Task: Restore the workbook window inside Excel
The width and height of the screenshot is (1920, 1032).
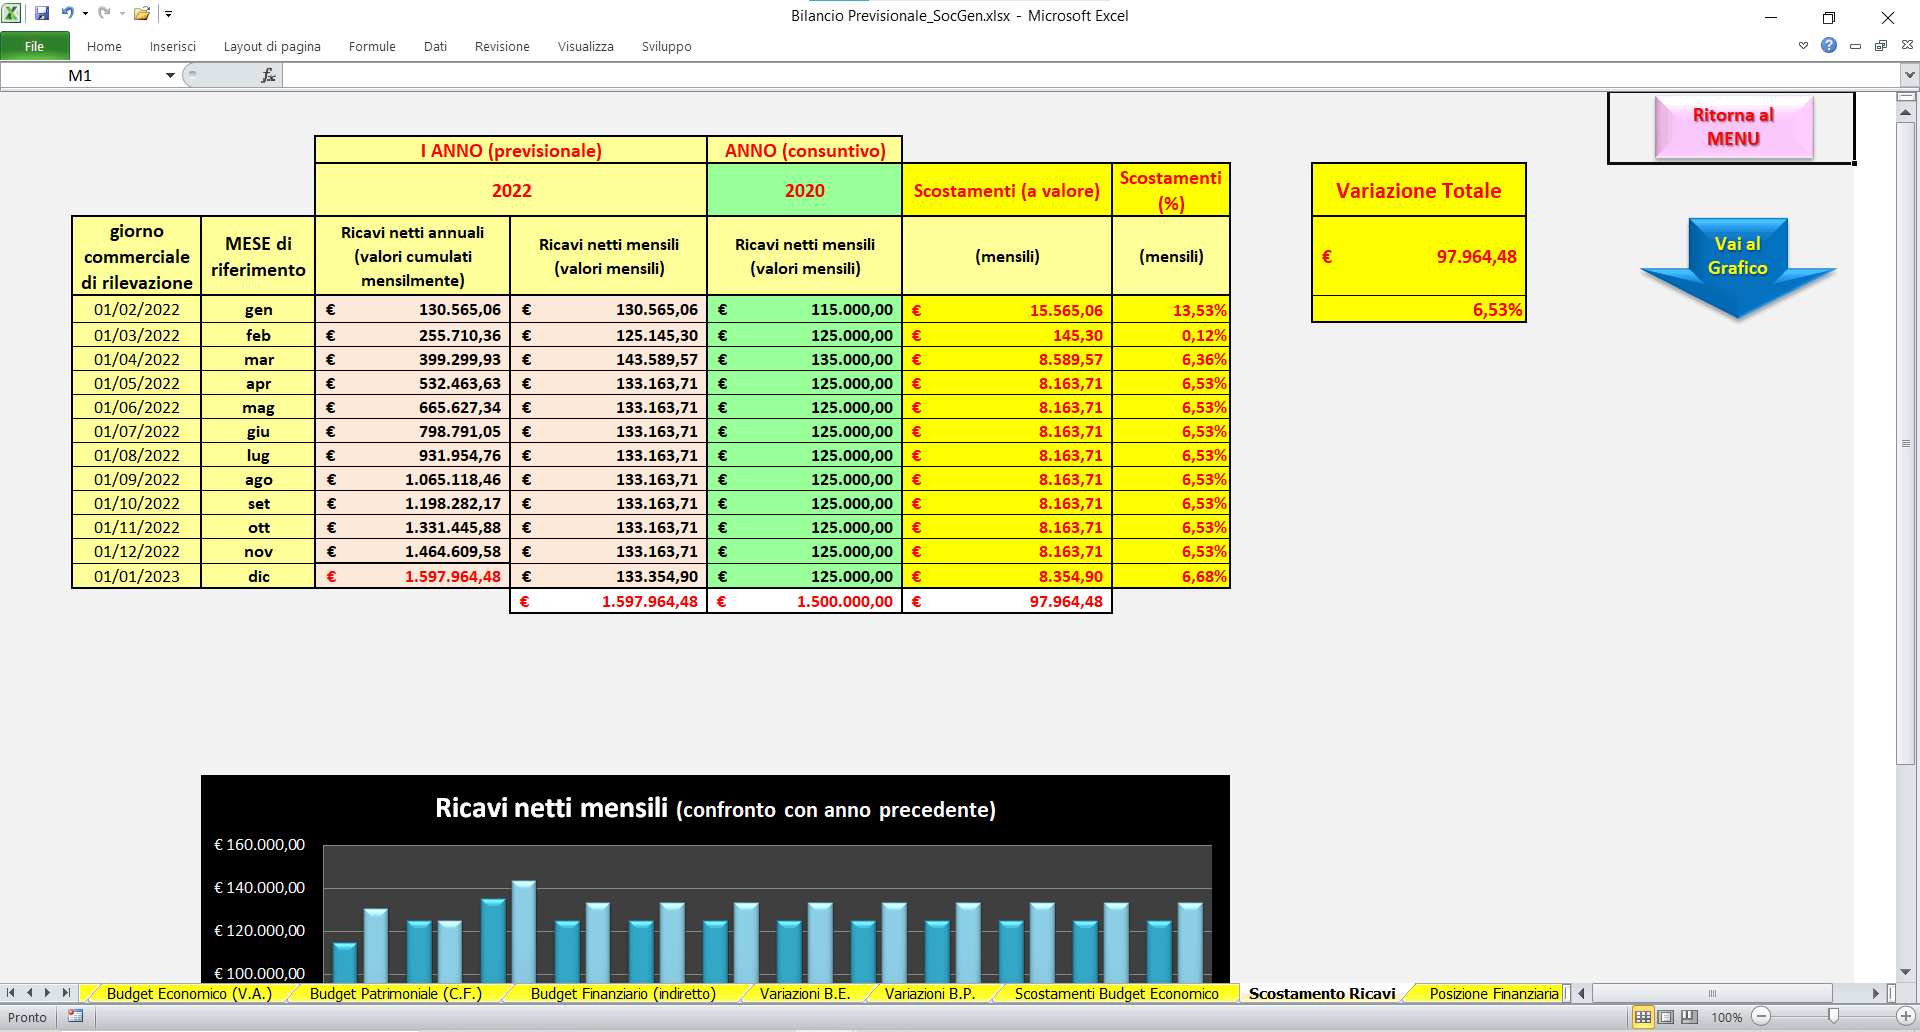Action: 1881,45
